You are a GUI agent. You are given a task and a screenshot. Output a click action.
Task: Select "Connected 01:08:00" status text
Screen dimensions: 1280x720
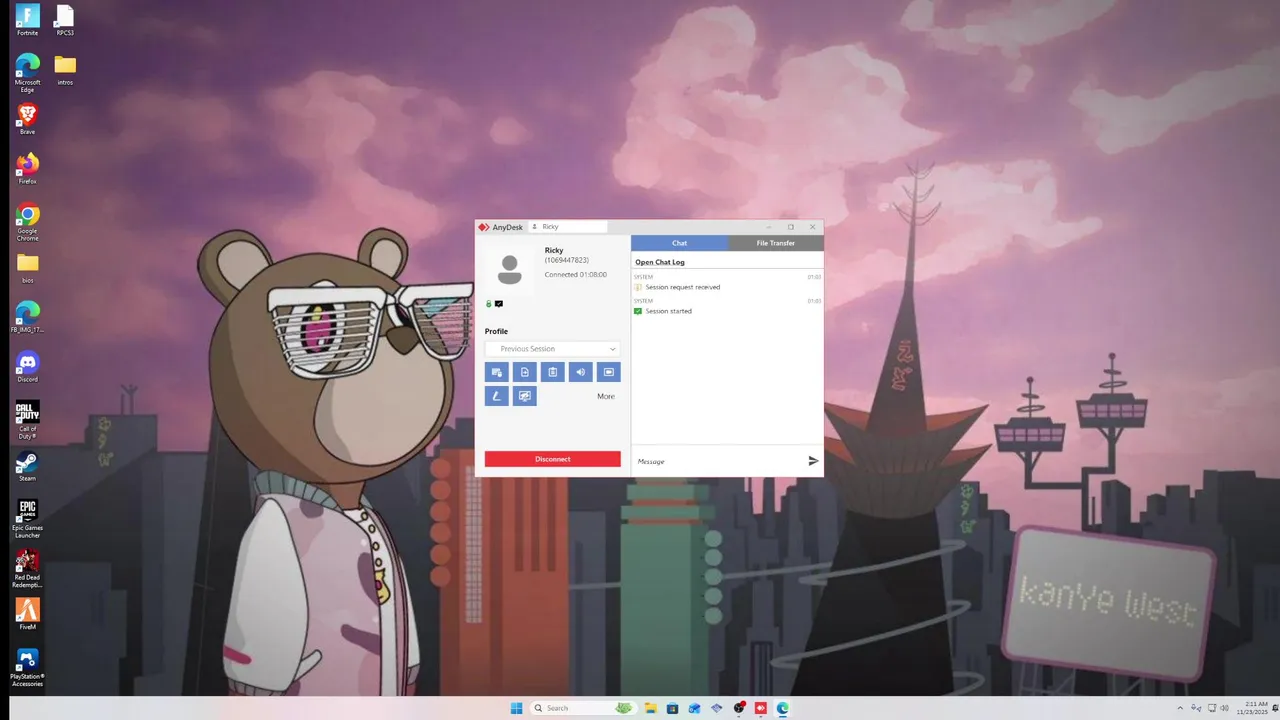pos(576,274)
